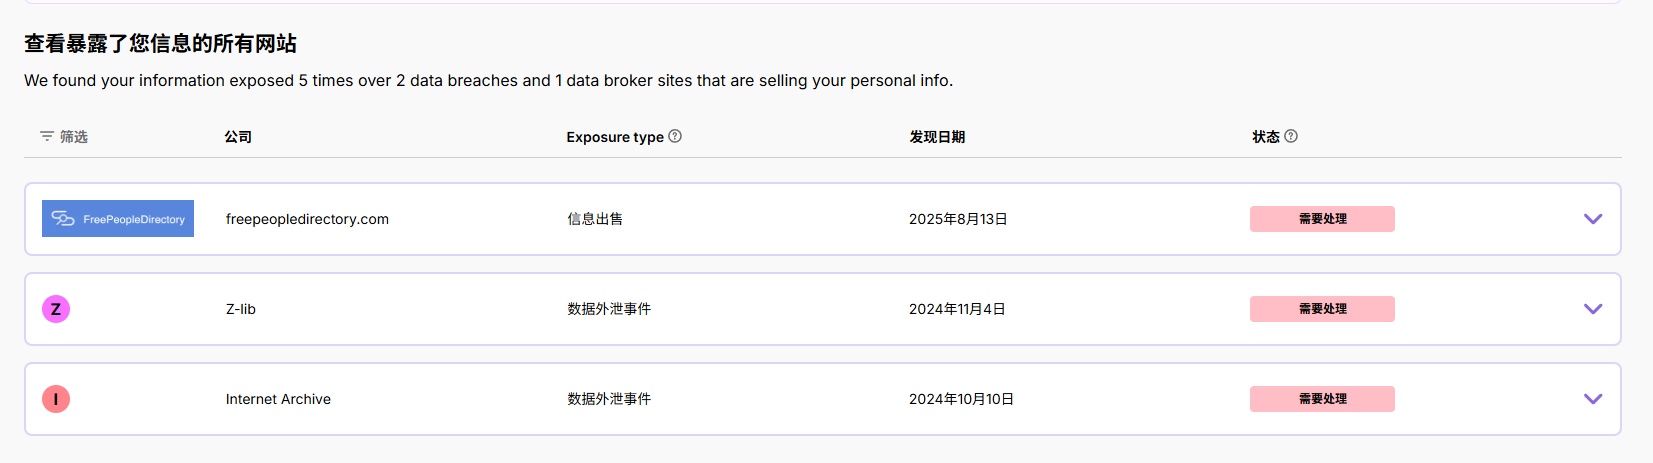Screen dimensions: 1653x463
Task: Click the 状态 help question icon
Action: [x=1291, y=136]
